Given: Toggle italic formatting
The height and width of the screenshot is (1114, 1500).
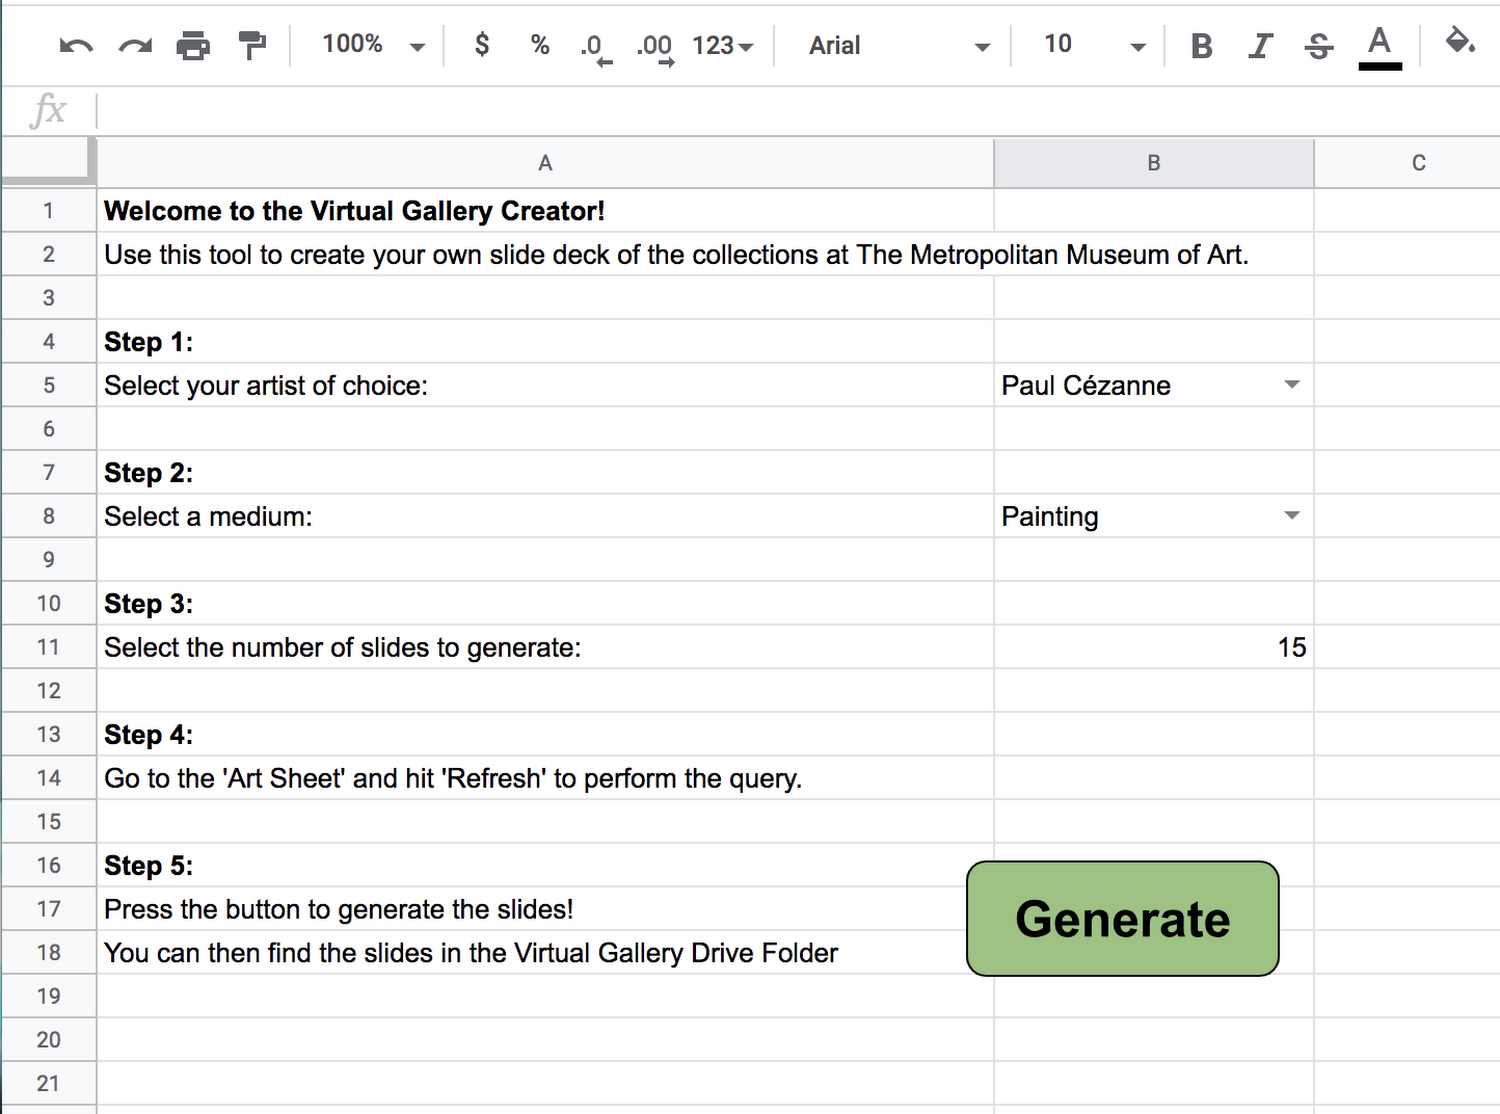Looking at the screenshot, I should (x=1260, y=45).
